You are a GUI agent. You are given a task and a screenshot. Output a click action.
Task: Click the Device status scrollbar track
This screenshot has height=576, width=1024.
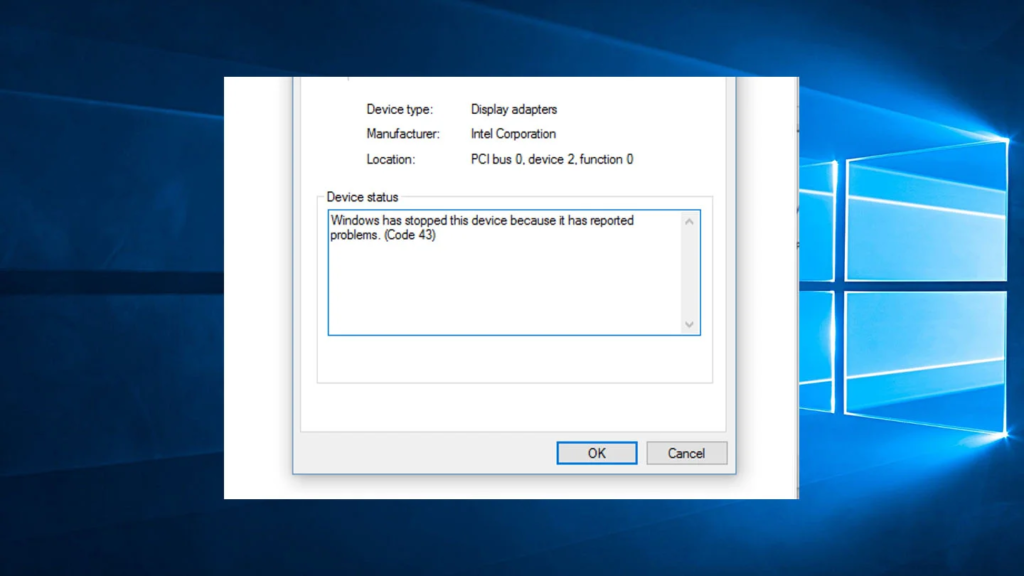tap(689, 273)
